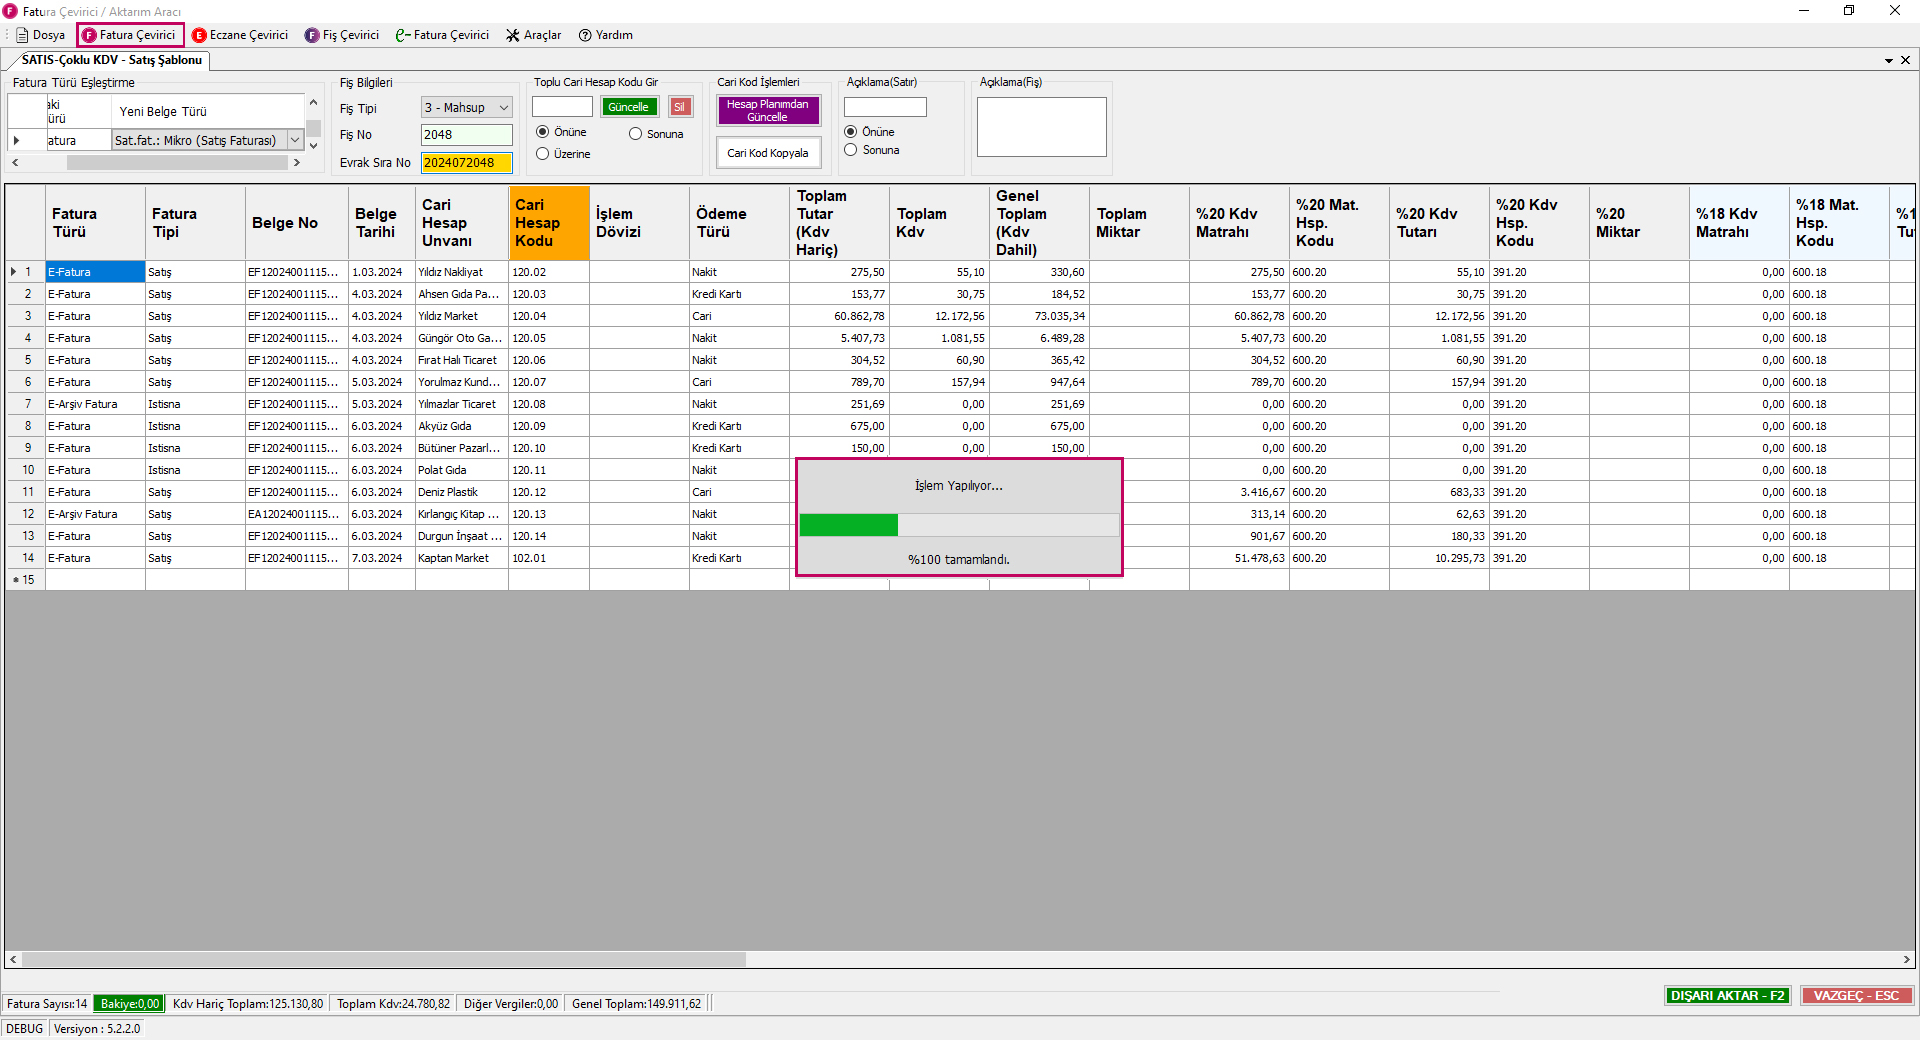
Task: Click the Fatura Çevirici toolbar icon
Action: point(89,35)
